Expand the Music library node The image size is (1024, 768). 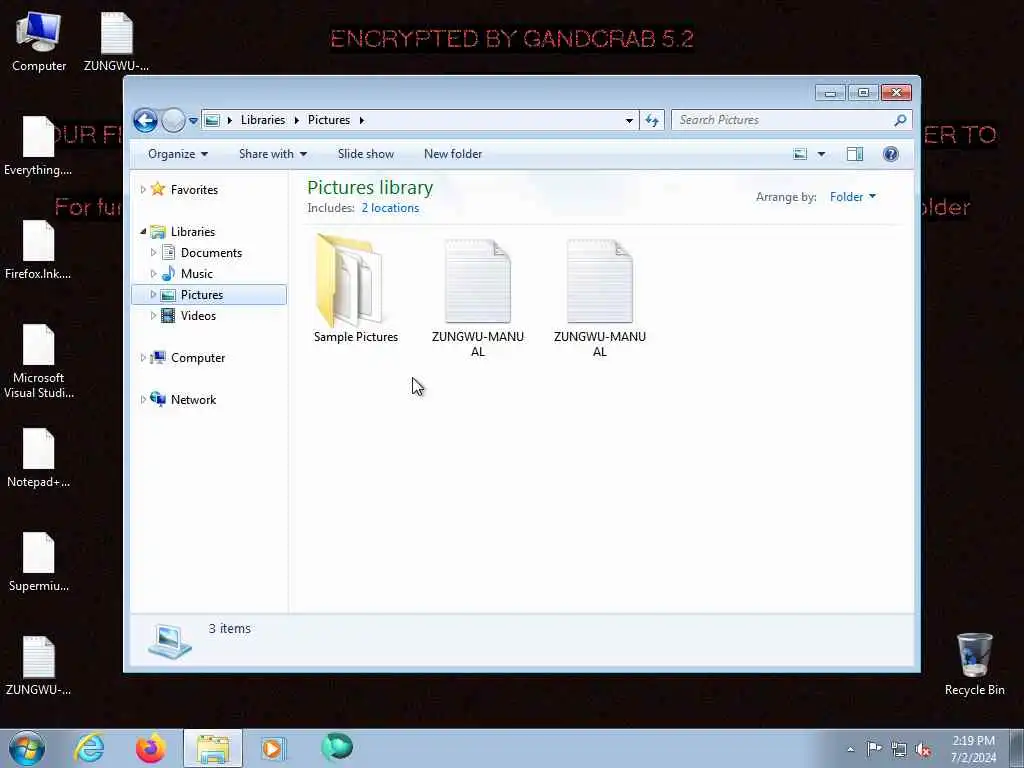[153, 274]
